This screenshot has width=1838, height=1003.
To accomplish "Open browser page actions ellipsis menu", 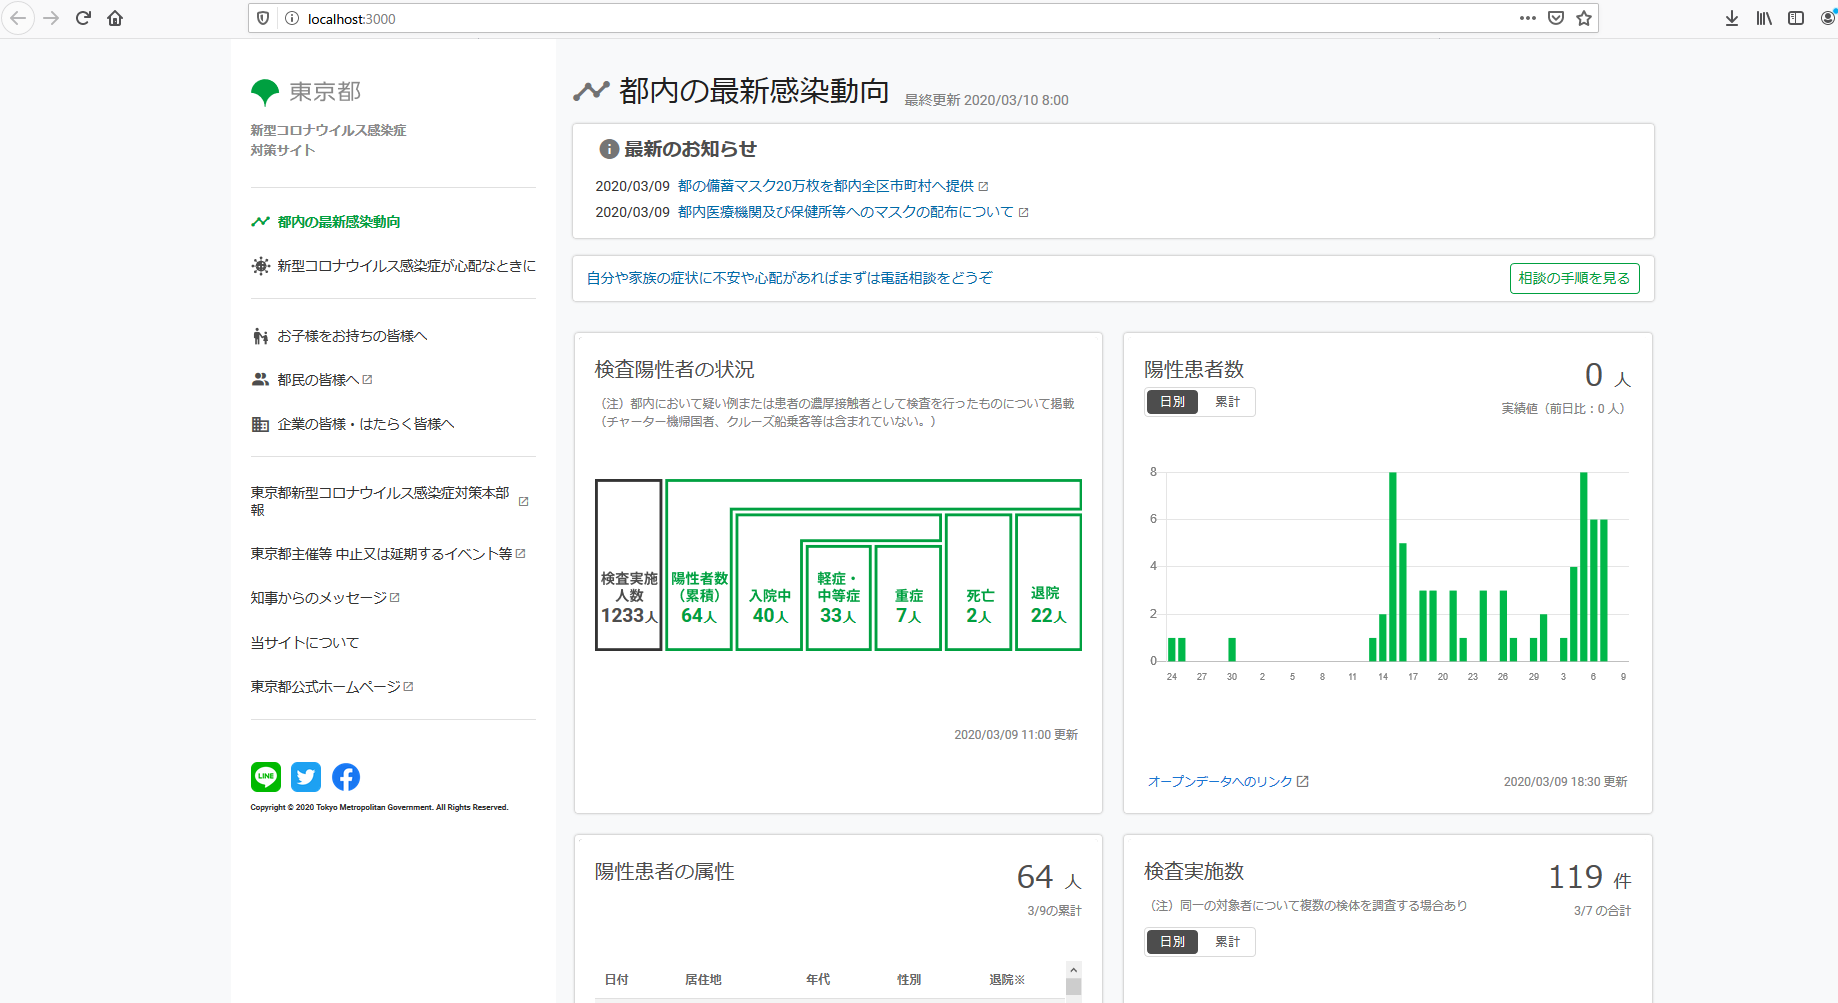I will [1527, 18].
